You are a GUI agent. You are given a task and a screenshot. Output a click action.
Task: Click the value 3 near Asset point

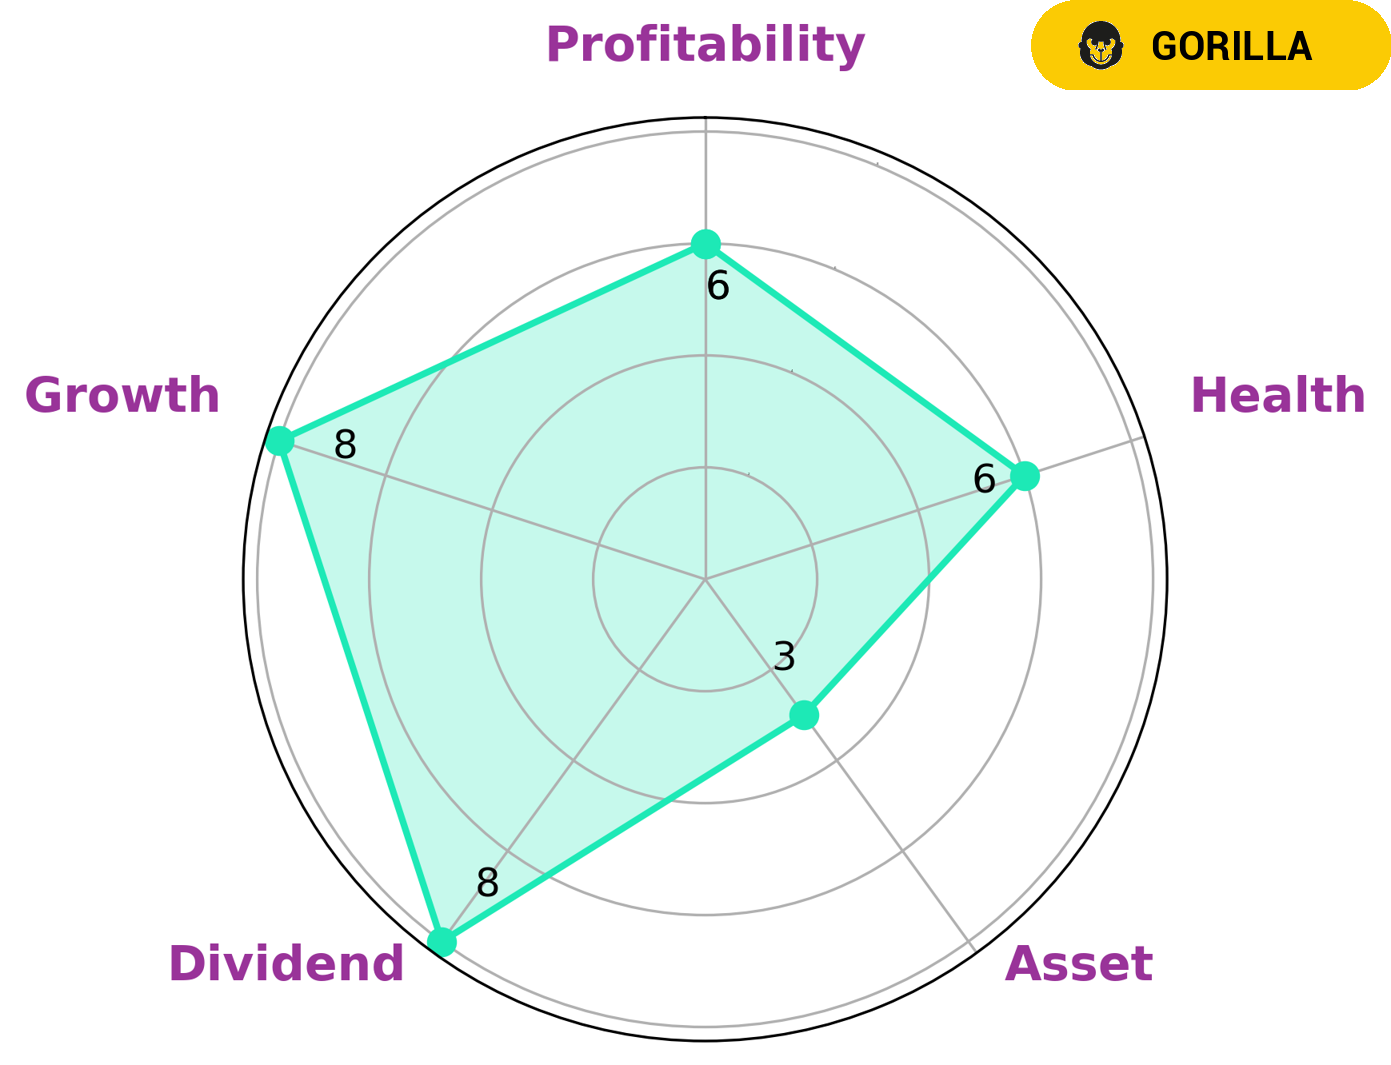(785, 657)
